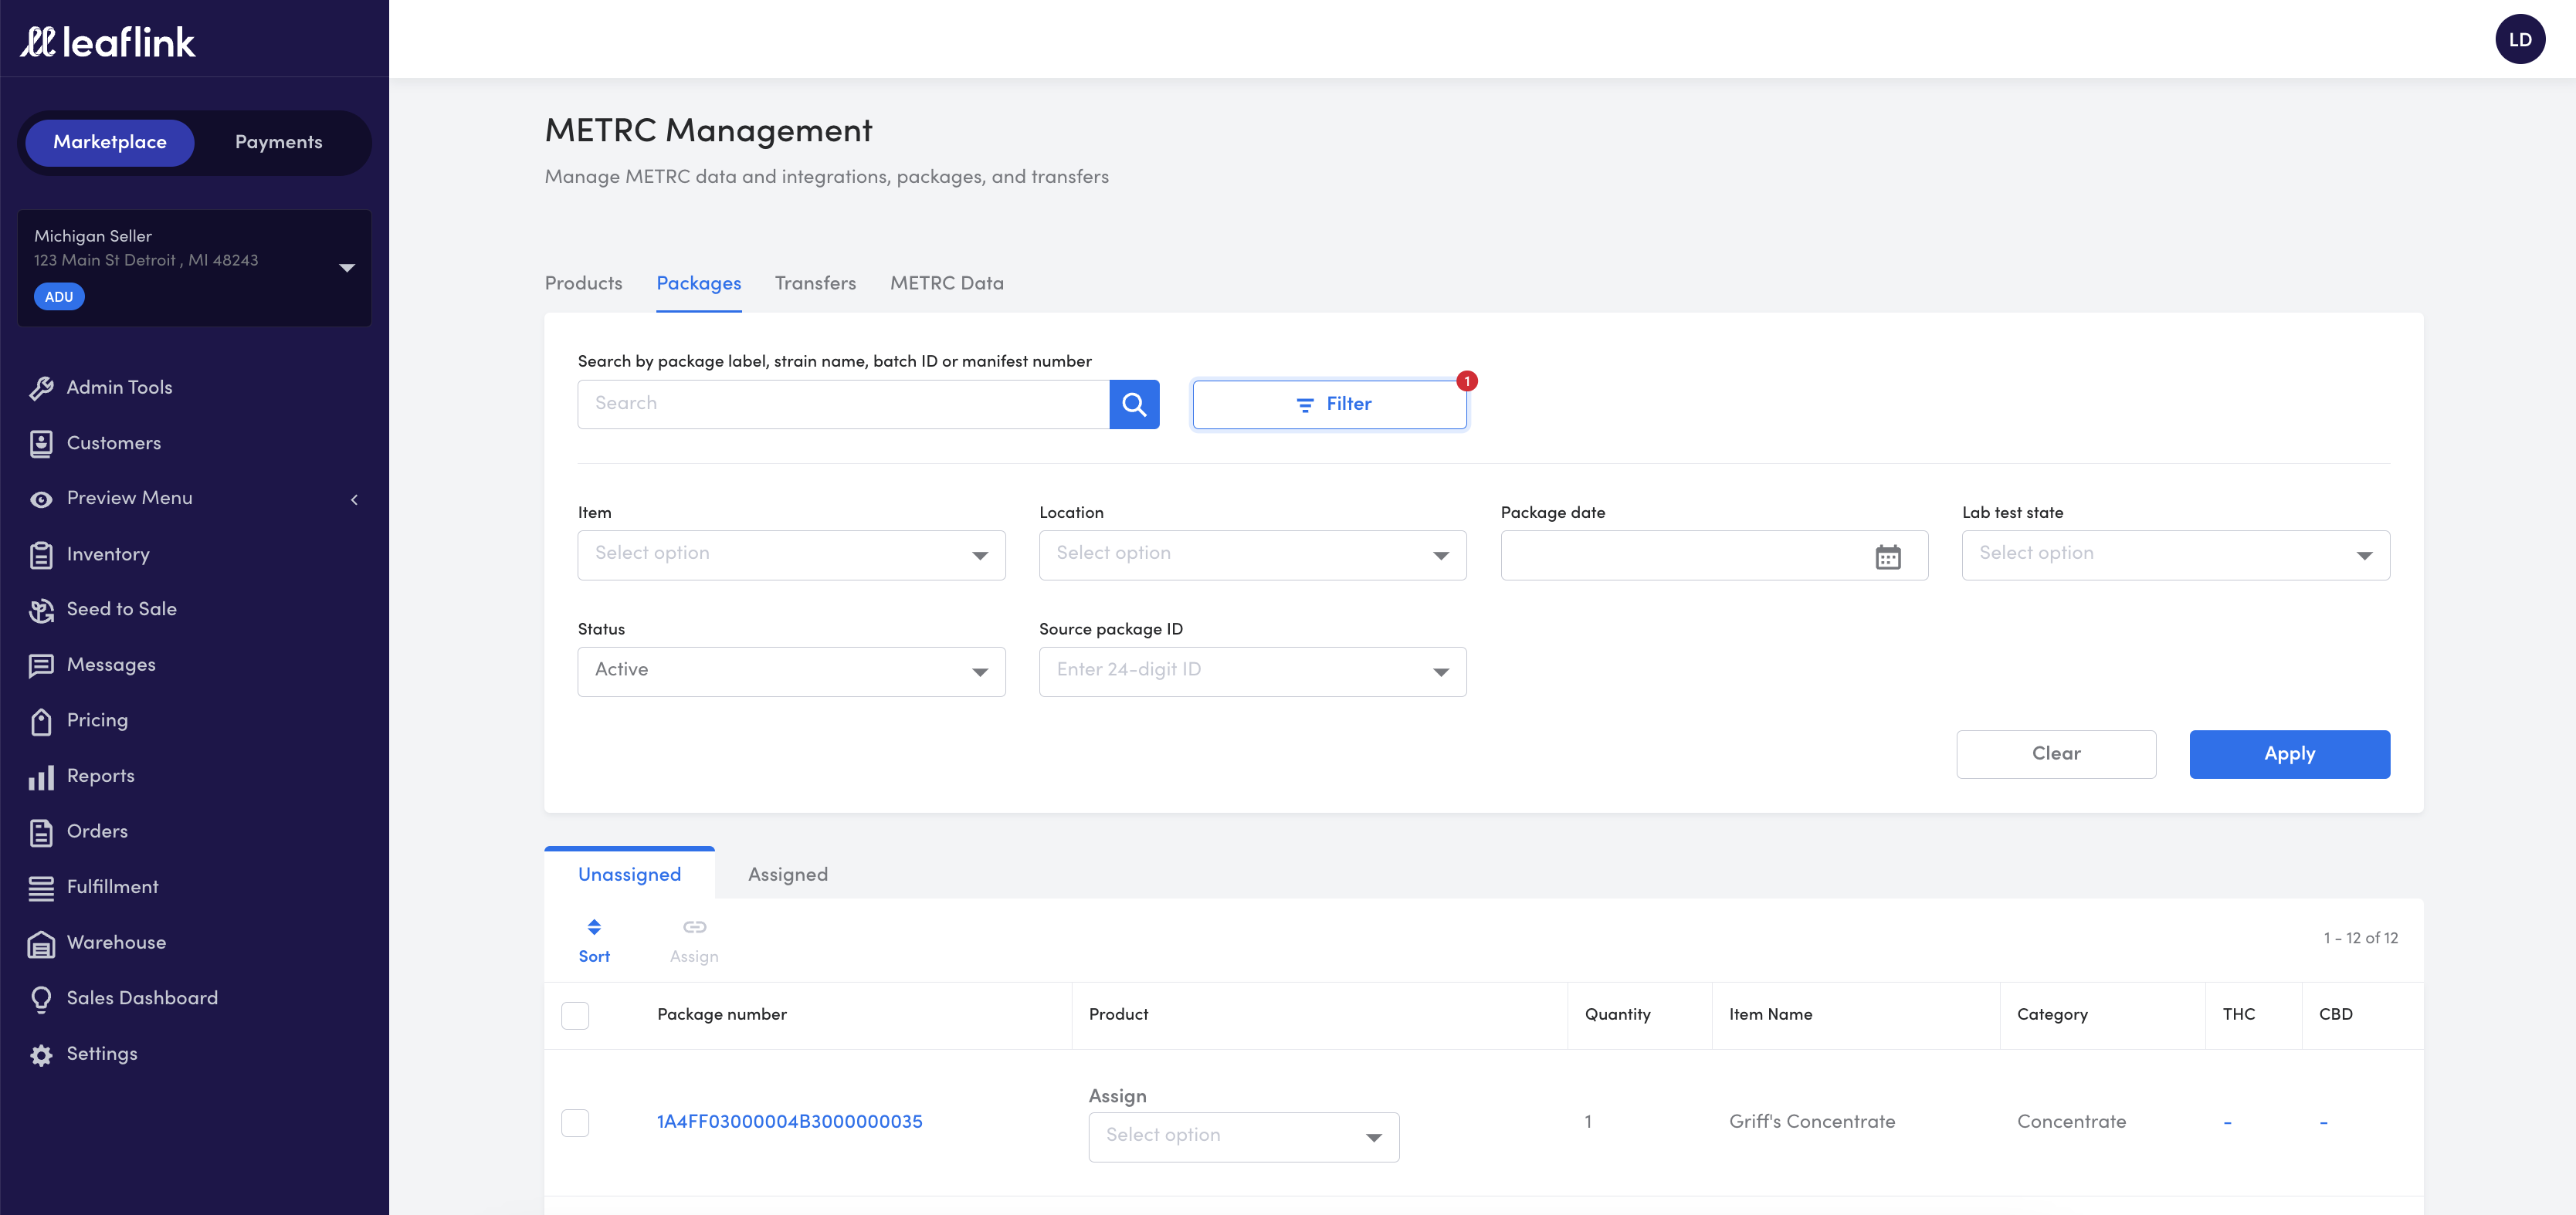Expand the Preview Menu chevron
Viewport: 2576px width, 1215px height.
(x=354, y=499)
